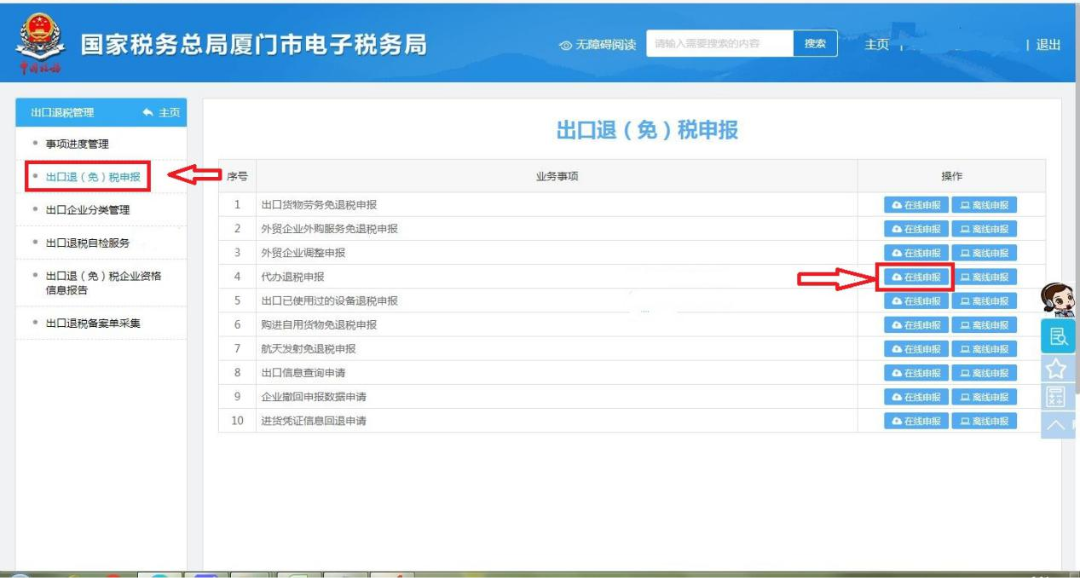Image resolution: width=1080 pixels, height=578 pixels.
Task: Click 离线申报 for 出口货物劳务免退税申报
Action: [x=984, y=205]
